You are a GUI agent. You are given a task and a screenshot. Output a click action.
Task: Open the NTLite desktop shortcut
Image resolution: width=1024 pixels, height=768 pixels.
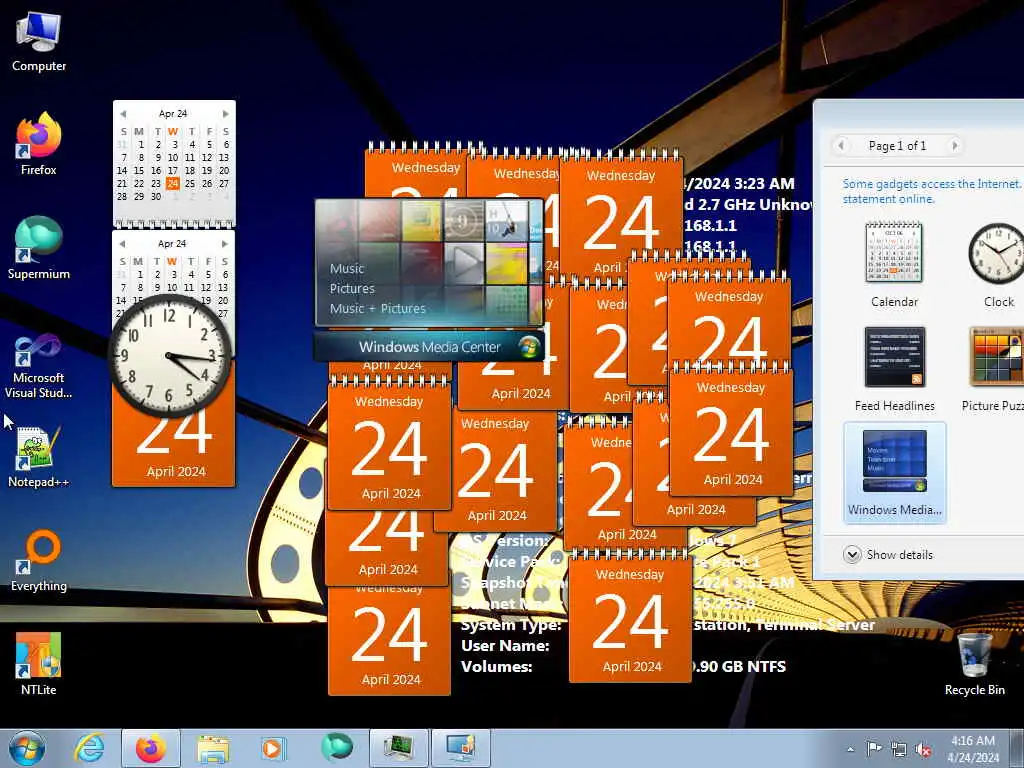coord(39,664)
